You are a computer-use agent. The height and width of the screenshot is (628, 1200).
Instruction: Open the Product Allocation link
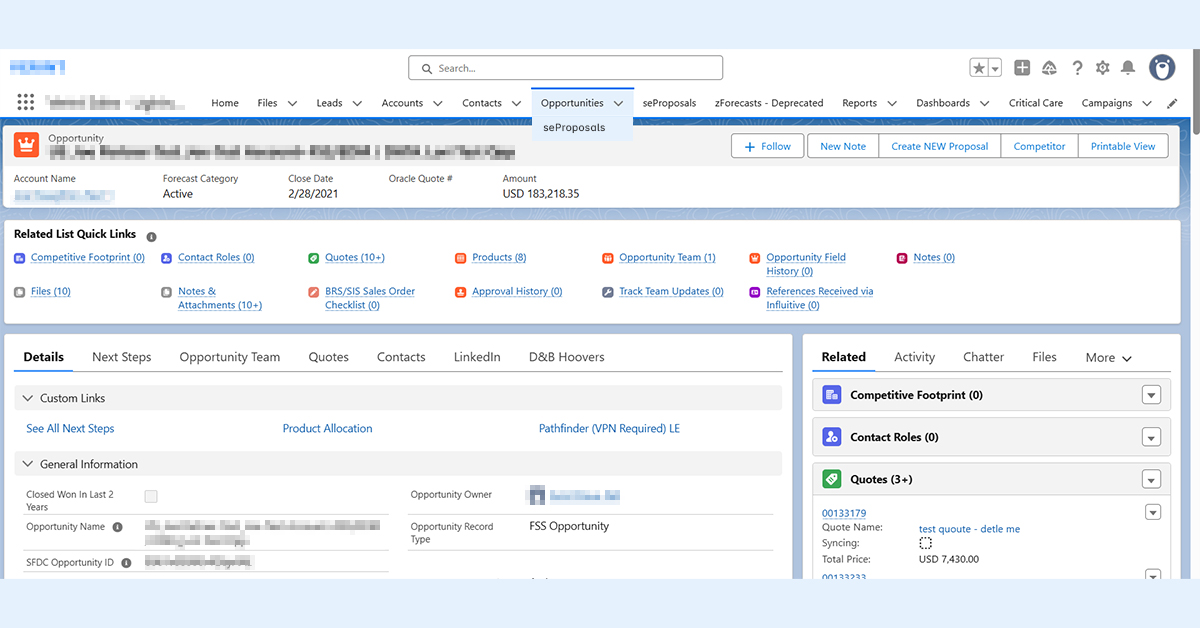[327, 428]
